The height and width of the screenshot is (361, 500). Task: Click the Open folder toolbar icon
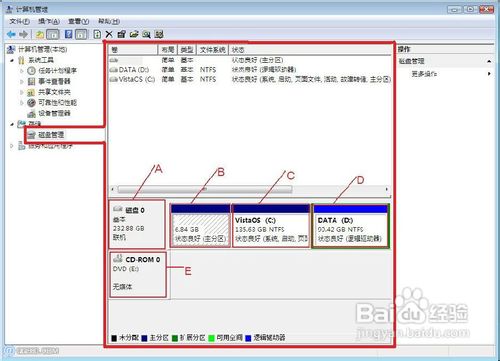click(x=134, y=34)
